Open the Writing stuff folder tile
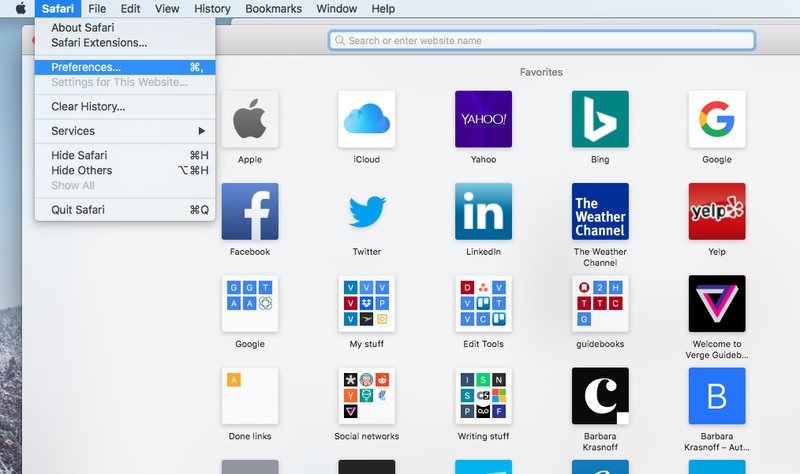 point(483,396)
